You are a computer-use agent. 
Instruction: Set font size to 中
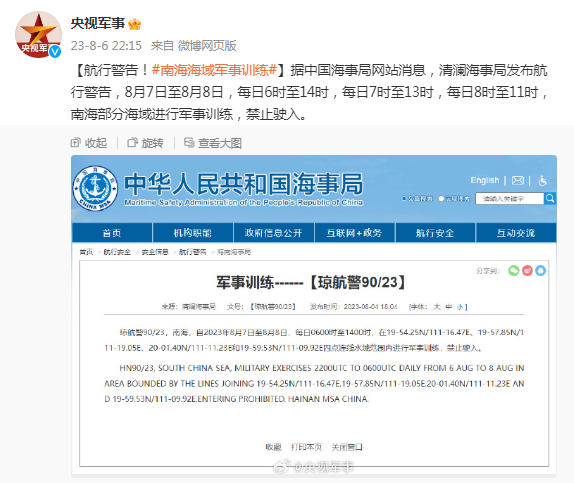(x=449, y=307)
